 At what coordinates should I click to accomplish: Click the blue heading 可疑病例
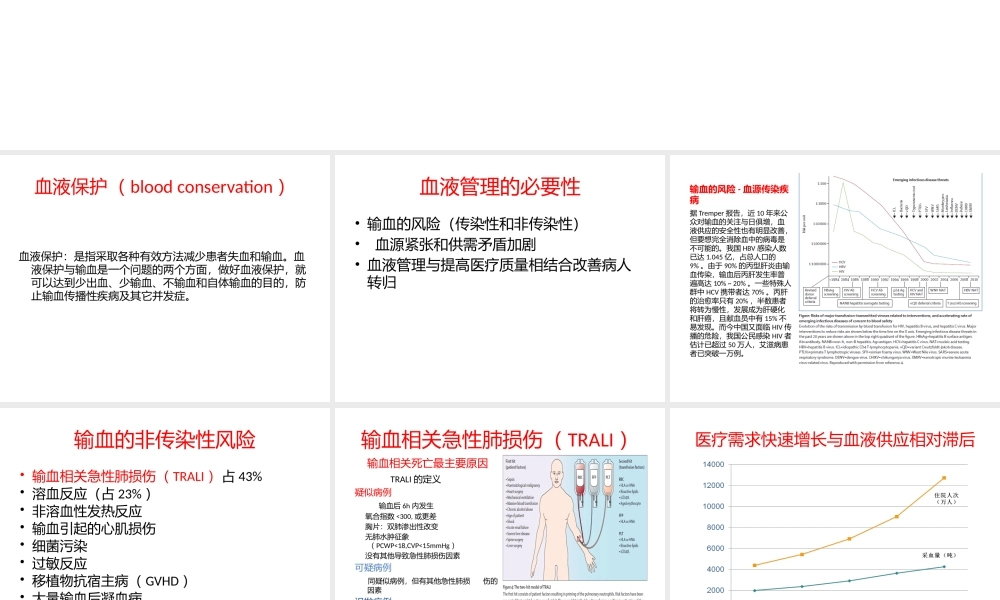pos(373,566)
